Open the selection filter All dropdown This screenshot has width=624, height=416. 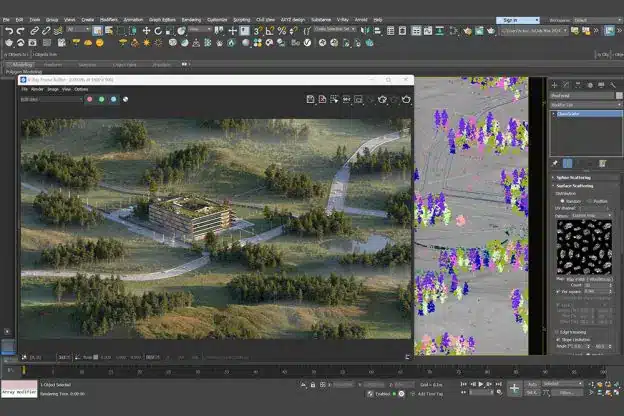(78, 29)
